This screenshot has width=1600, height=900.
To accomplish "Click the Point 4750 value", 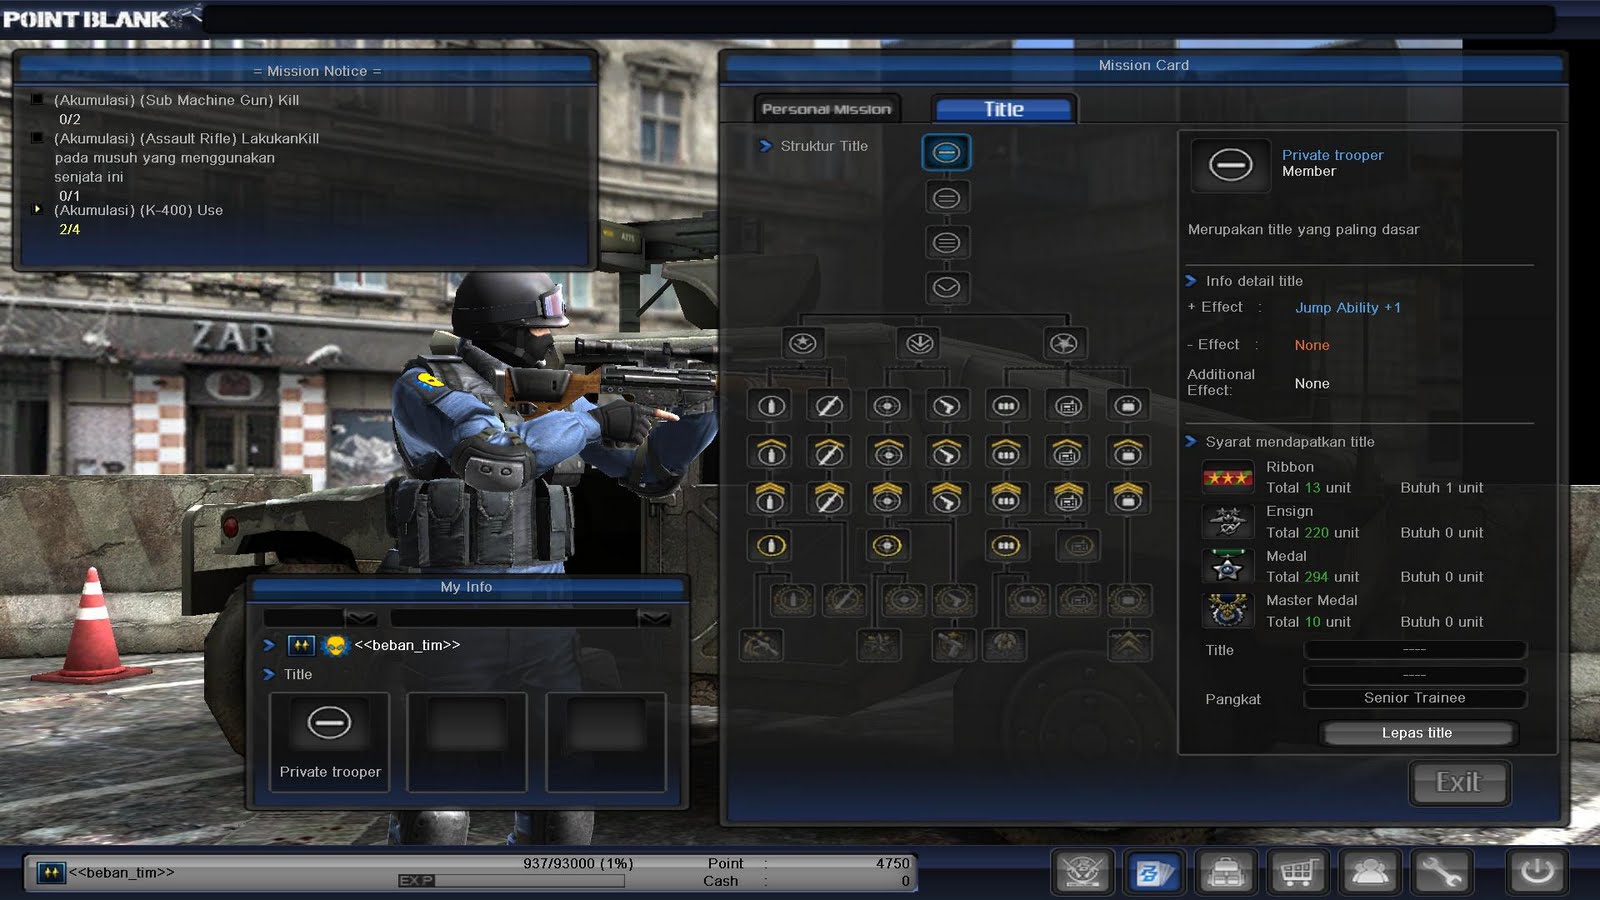I will click(x=893, y=863).
